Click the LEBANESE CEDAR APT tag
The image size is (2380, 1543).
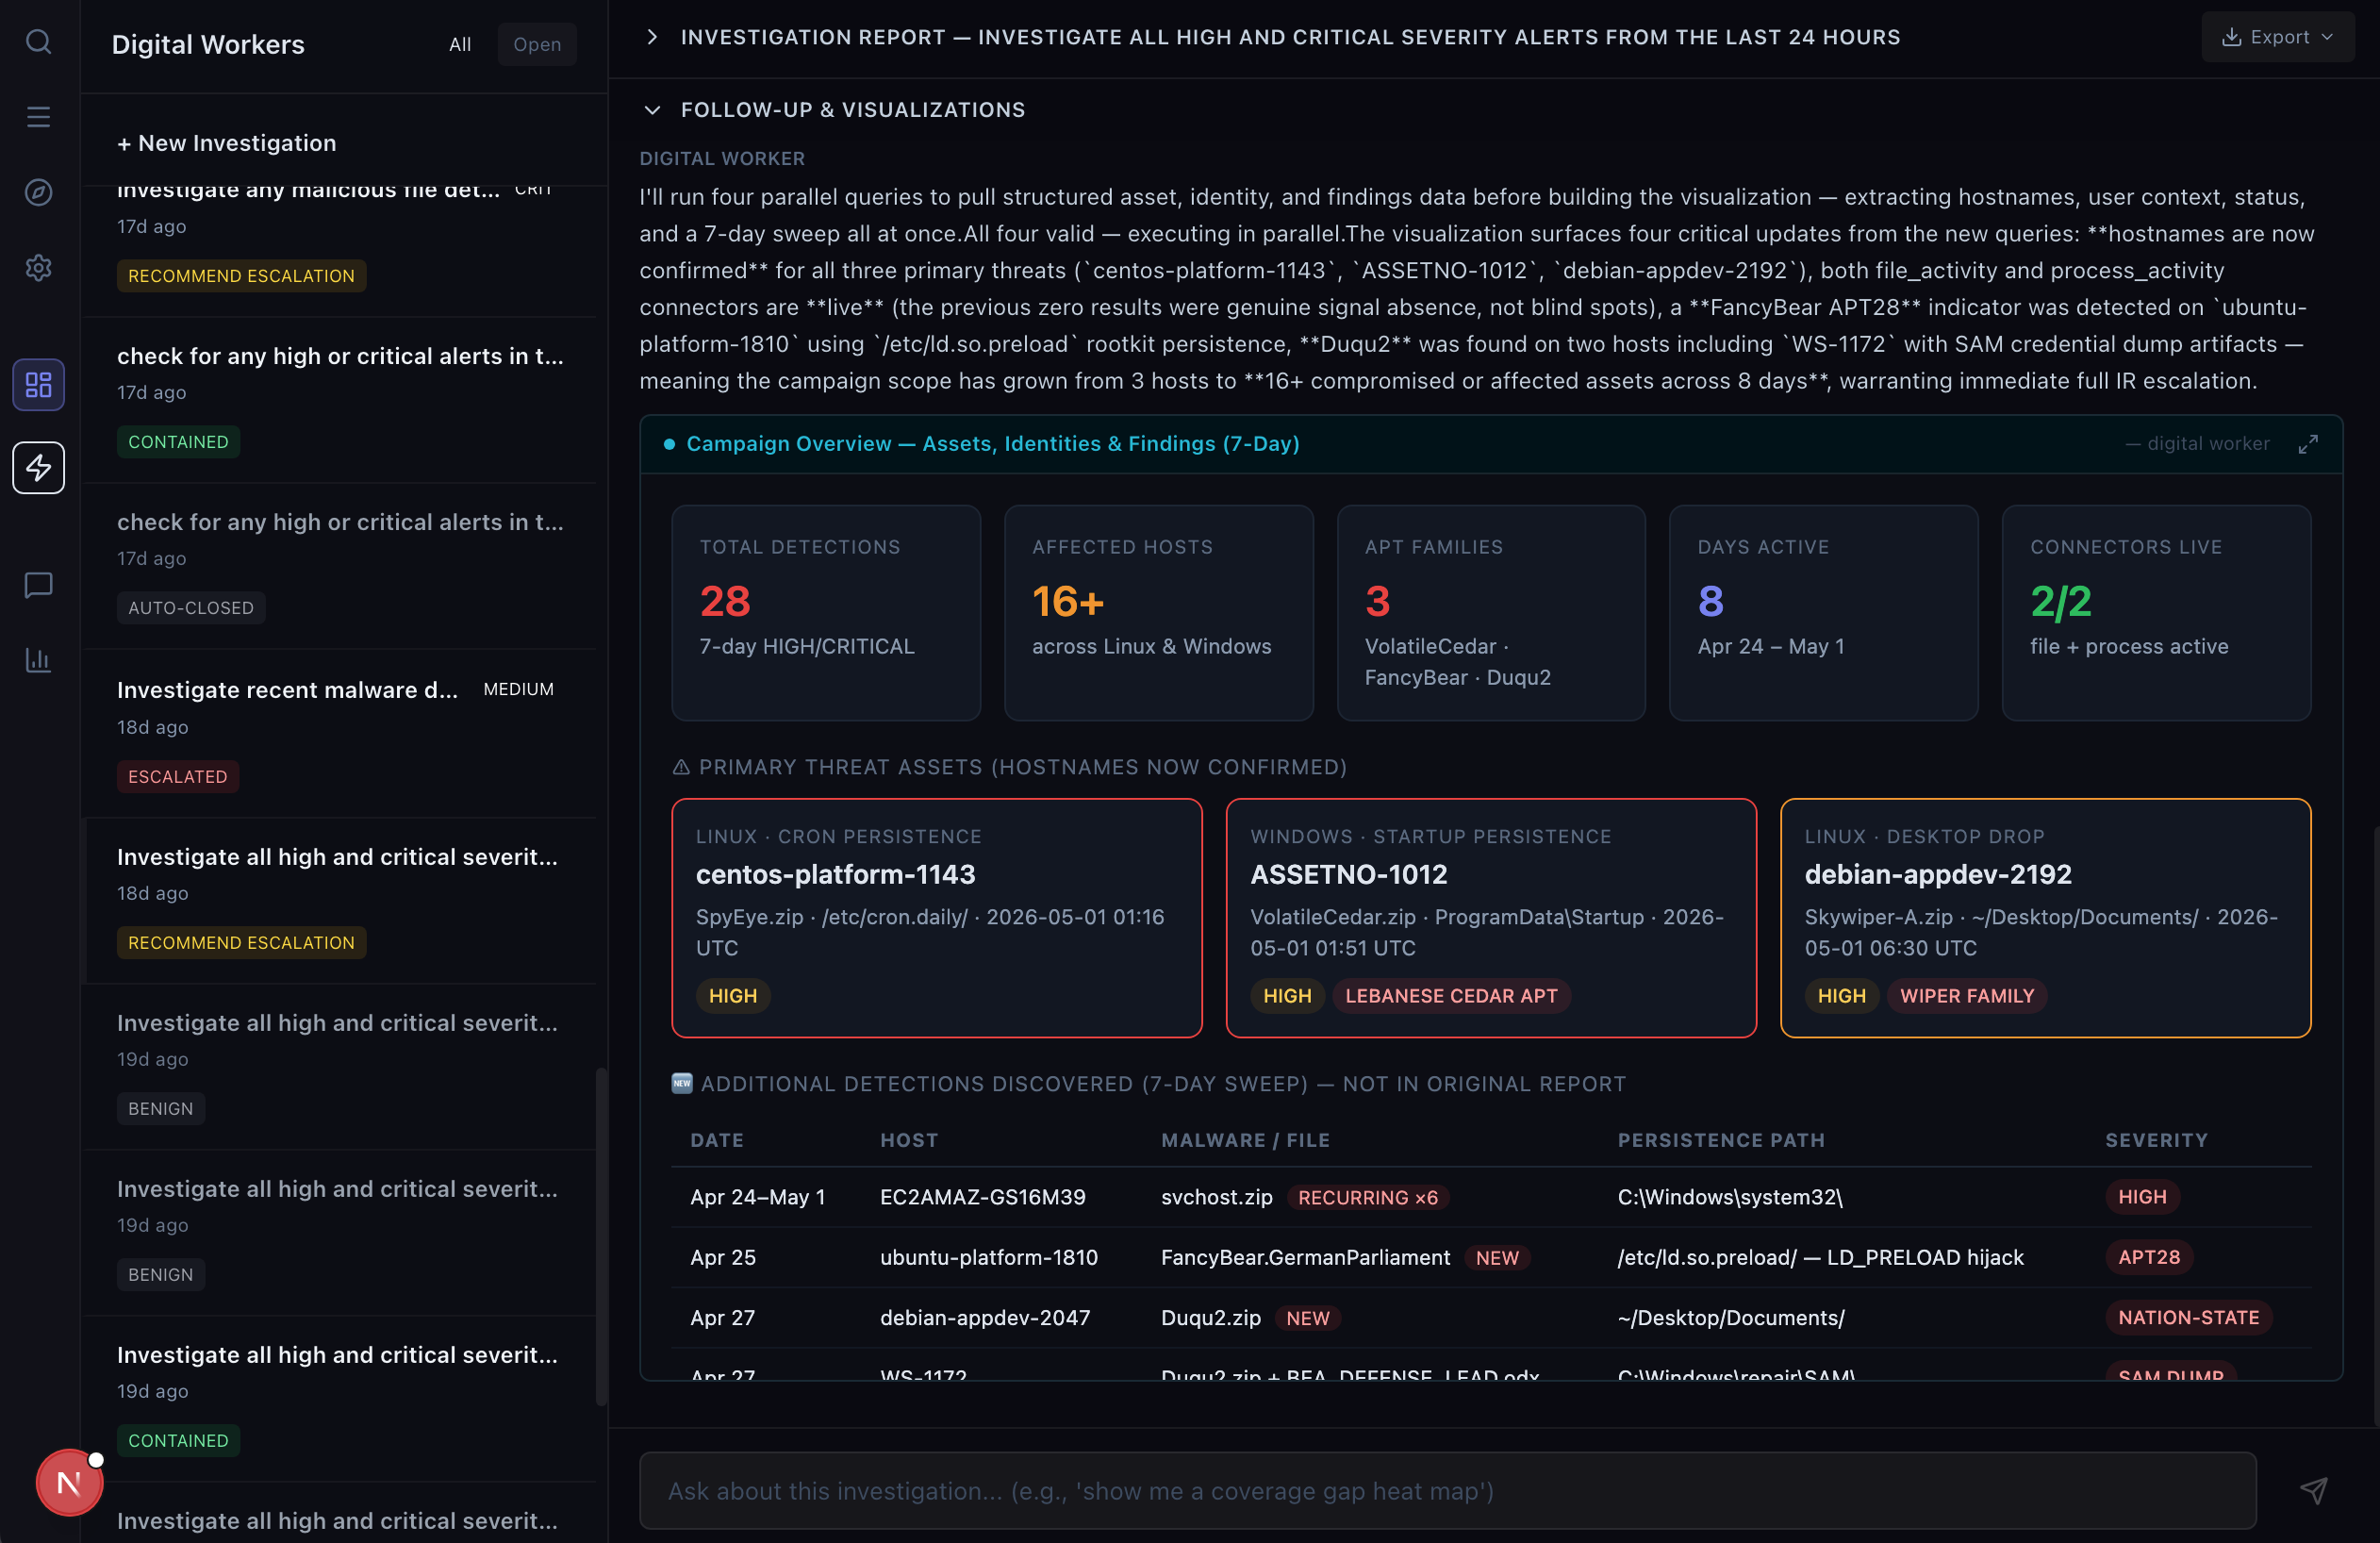[1451, 995]
